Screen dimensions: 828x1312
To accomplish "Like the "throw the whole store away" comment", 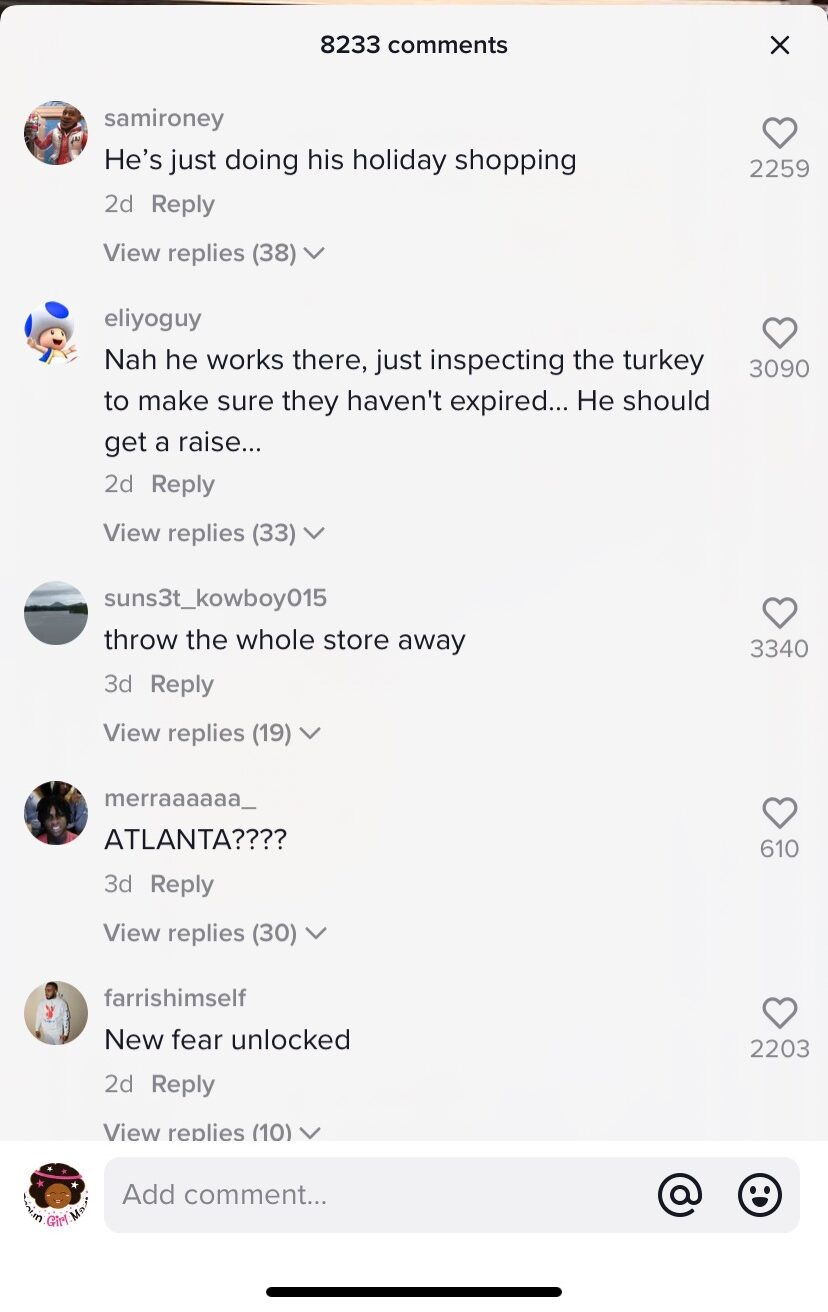I will (x=779, y=614).
